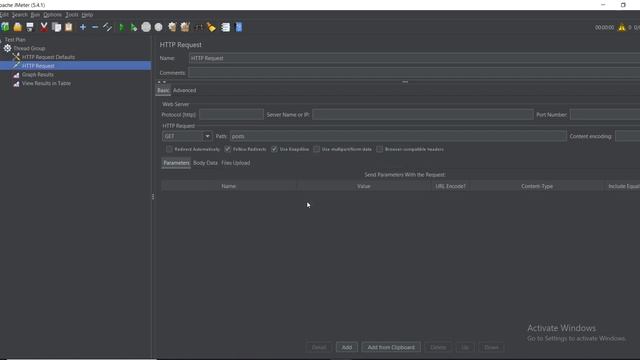Click the Content encoding field
Image resolution: width=640 pixels, height=360 pixels.
point(627,136)
